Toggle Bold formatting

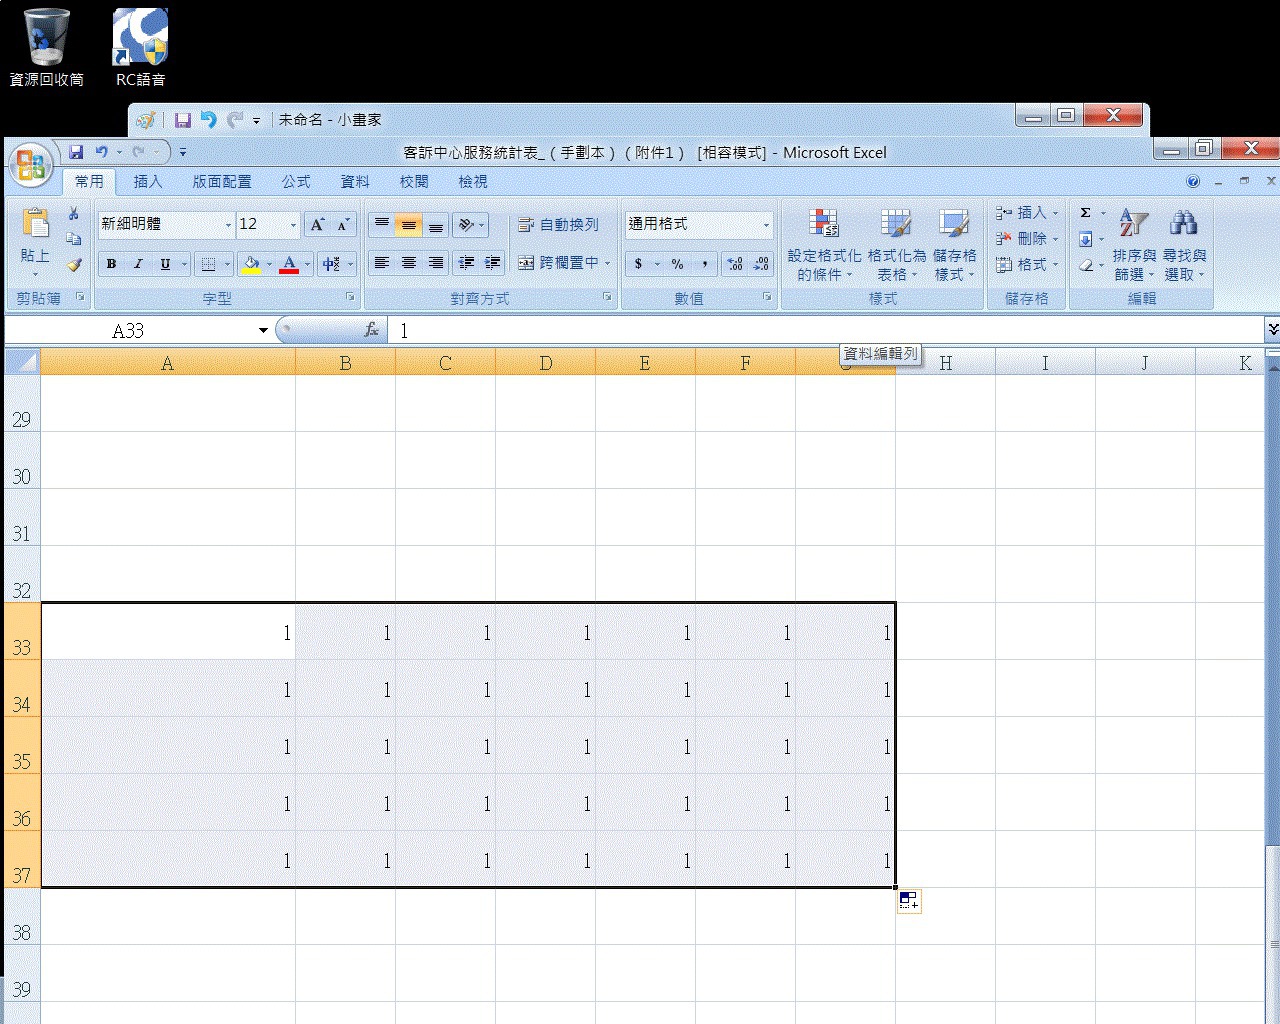[112, 264]
